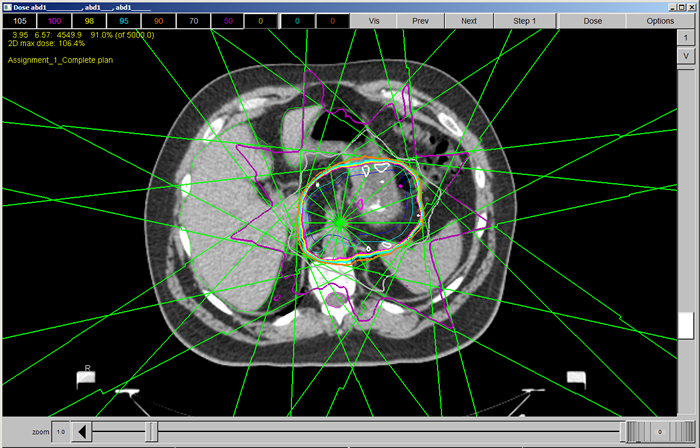
Task: Select the orange 90 isodose level
Action: click(x=159, y=20)
